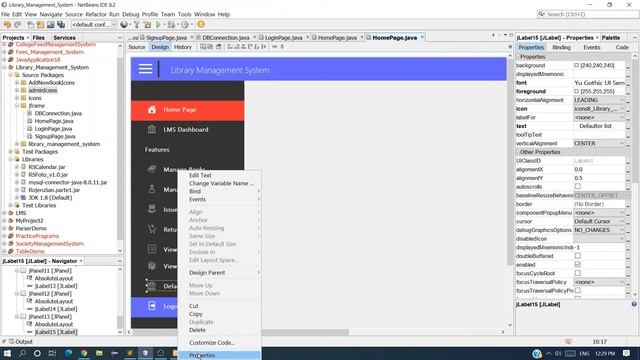
Task: Open Windows Start menu
Action: coord(7,353)
